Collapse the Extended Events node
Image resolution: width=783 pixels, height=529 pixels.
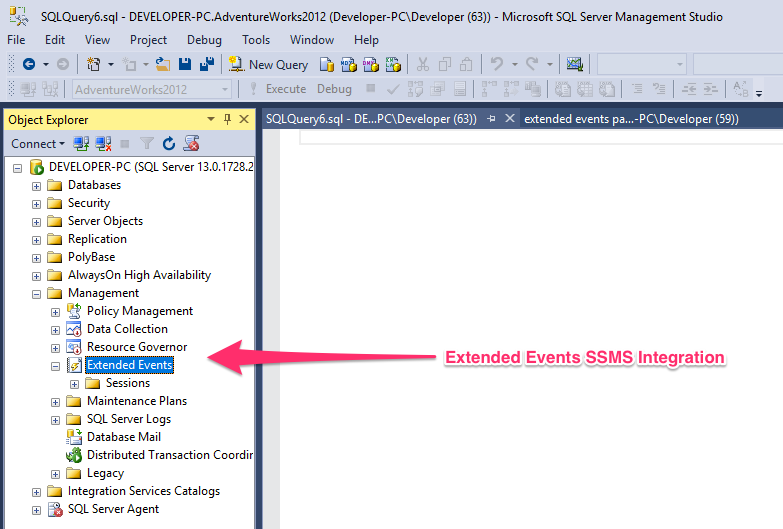pos(55,366)
